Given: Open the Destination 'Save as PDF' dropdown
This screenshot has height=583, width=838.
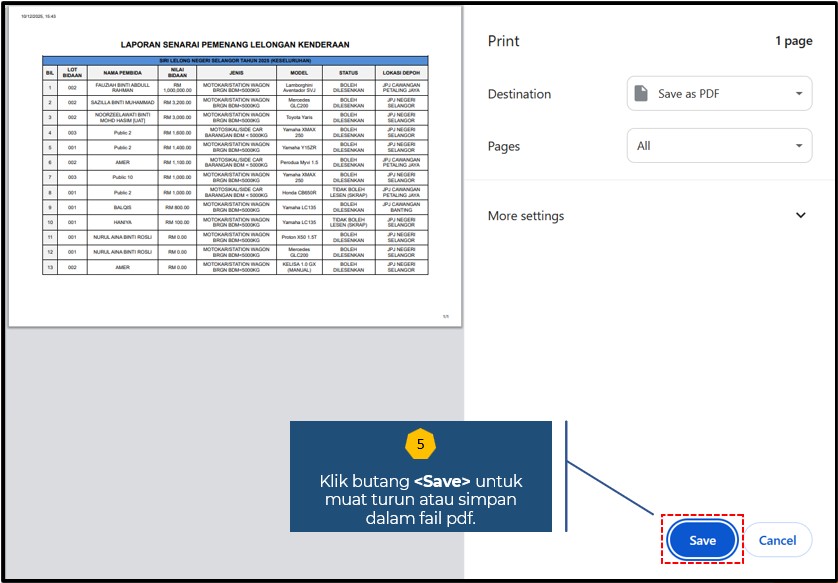Looking at the screenshot, I should coord(718,94).
